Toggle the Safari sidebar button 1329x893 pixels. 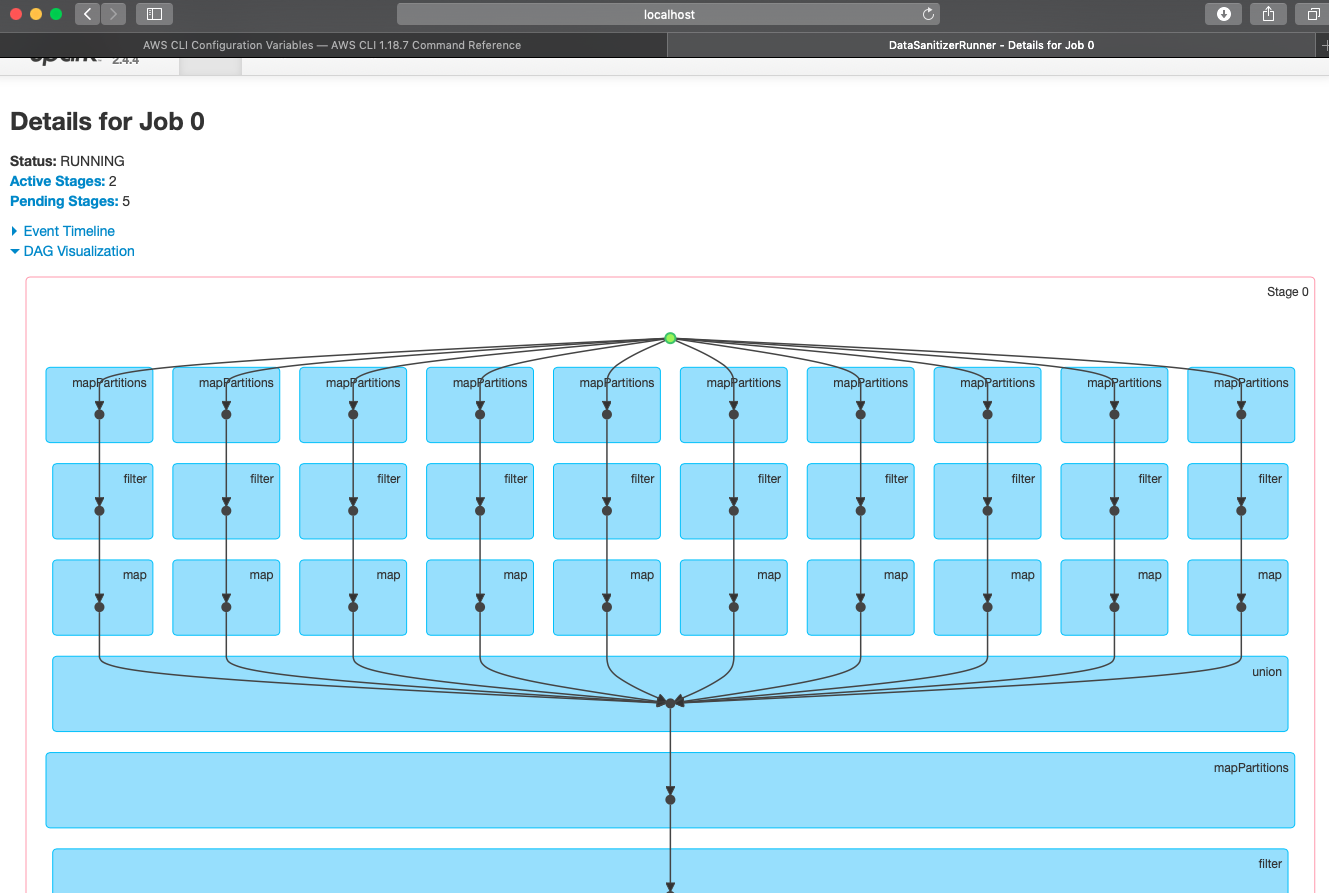pos(154,14)
